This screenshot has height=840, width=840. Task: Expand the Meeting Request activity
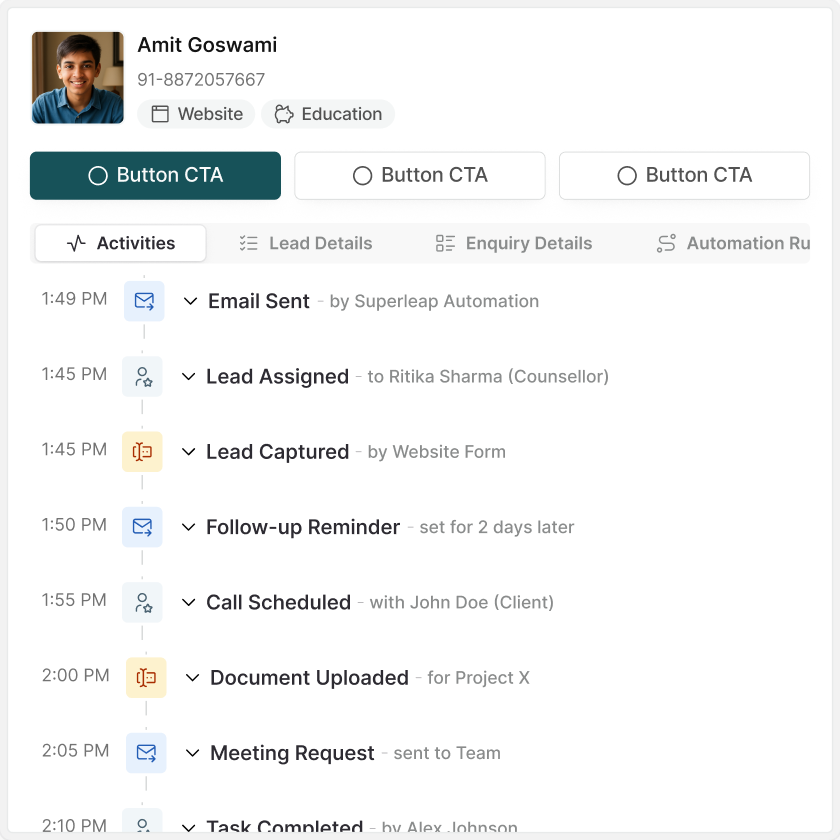(x=192, y=753)
